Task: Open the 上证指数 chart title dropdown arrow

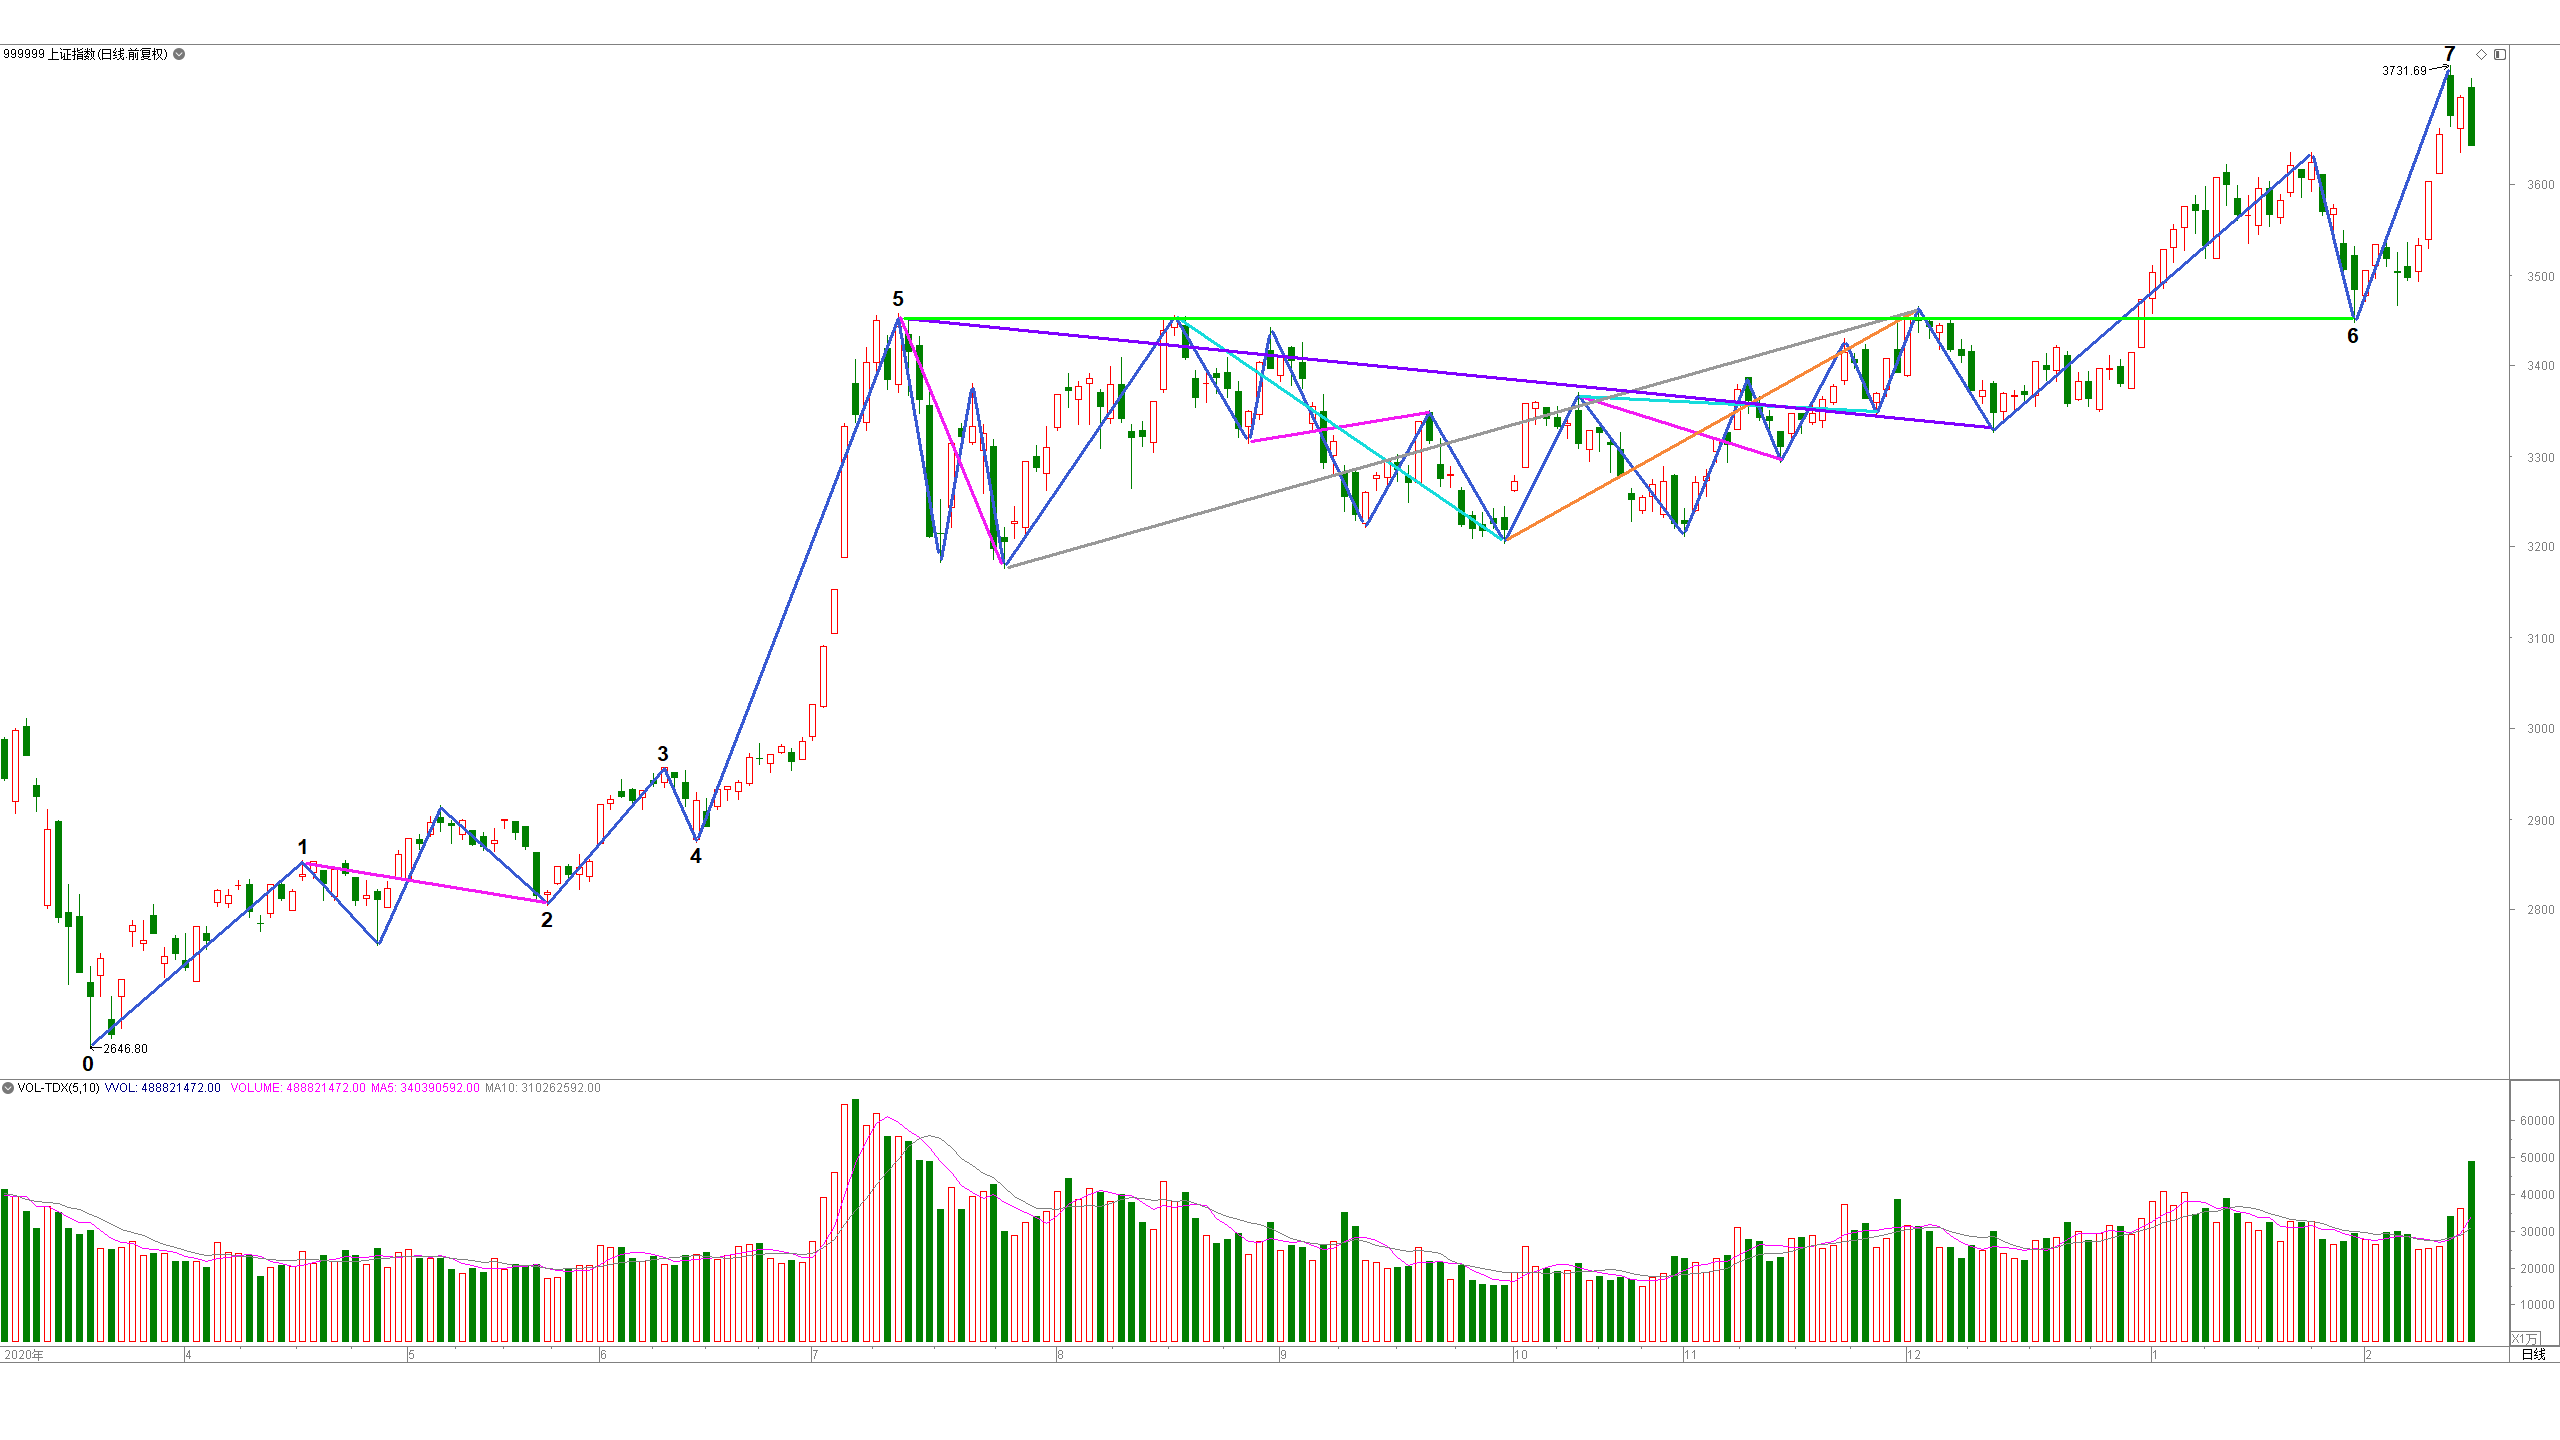Action: [x=179, y=54]
